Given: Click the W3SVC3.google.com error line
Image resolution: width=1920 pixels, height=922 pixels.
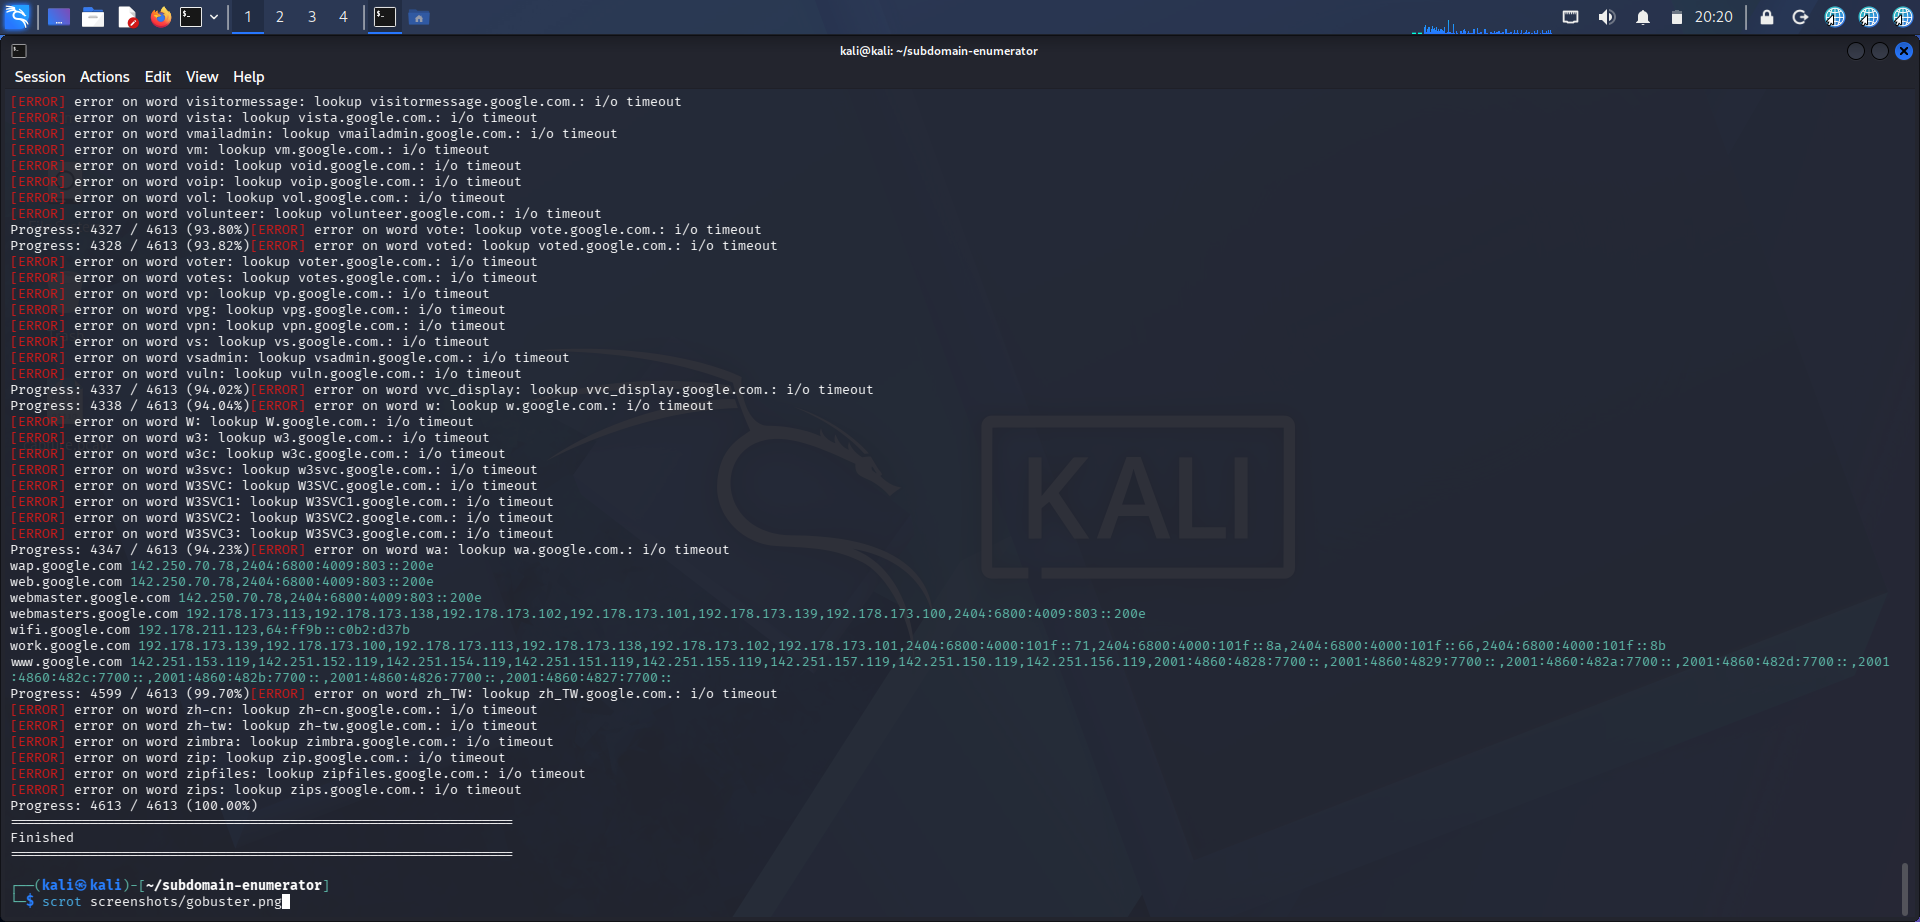Looking at the screenshot, I should pos(282,534).
